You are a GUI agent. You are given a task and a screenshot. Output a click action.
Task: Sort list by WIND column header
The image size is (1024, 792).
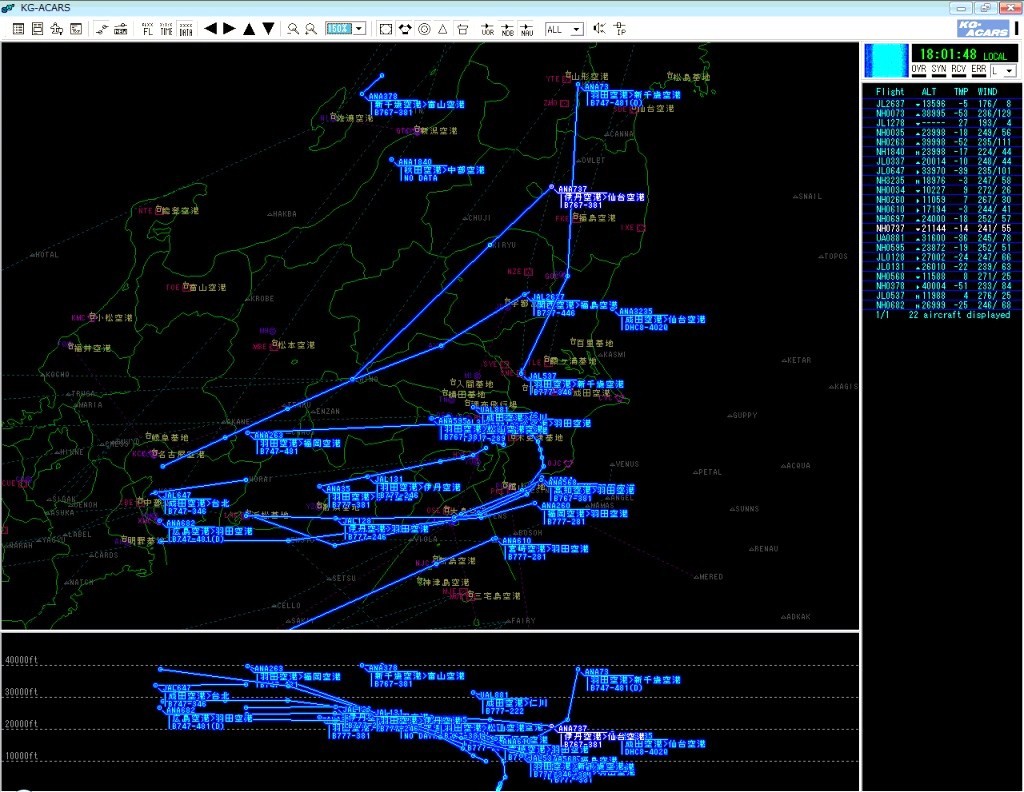click(987, 92)
